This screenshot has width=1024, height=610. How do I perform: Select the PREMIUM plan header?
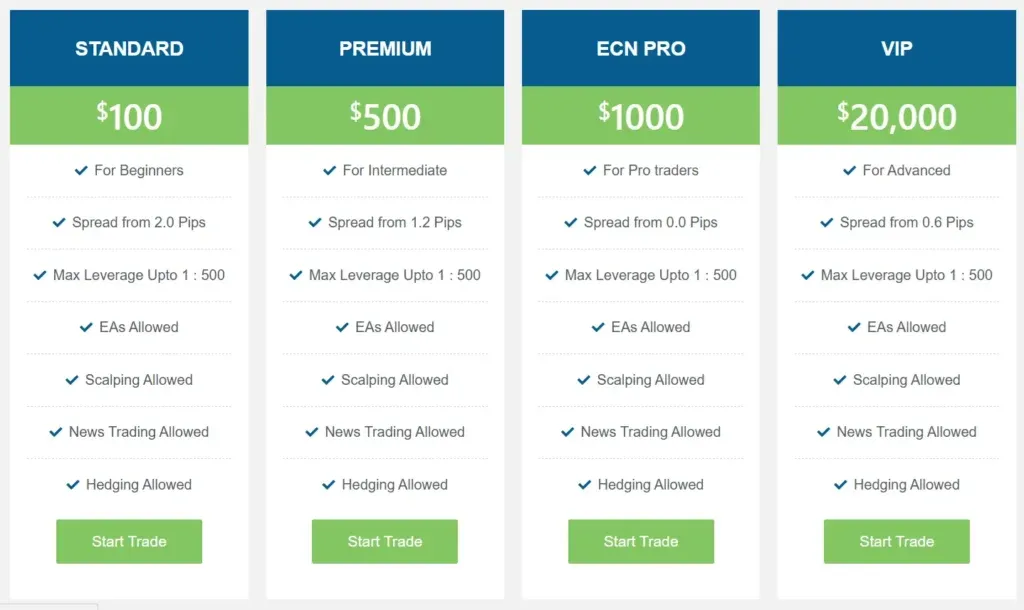tap(385, 48)
